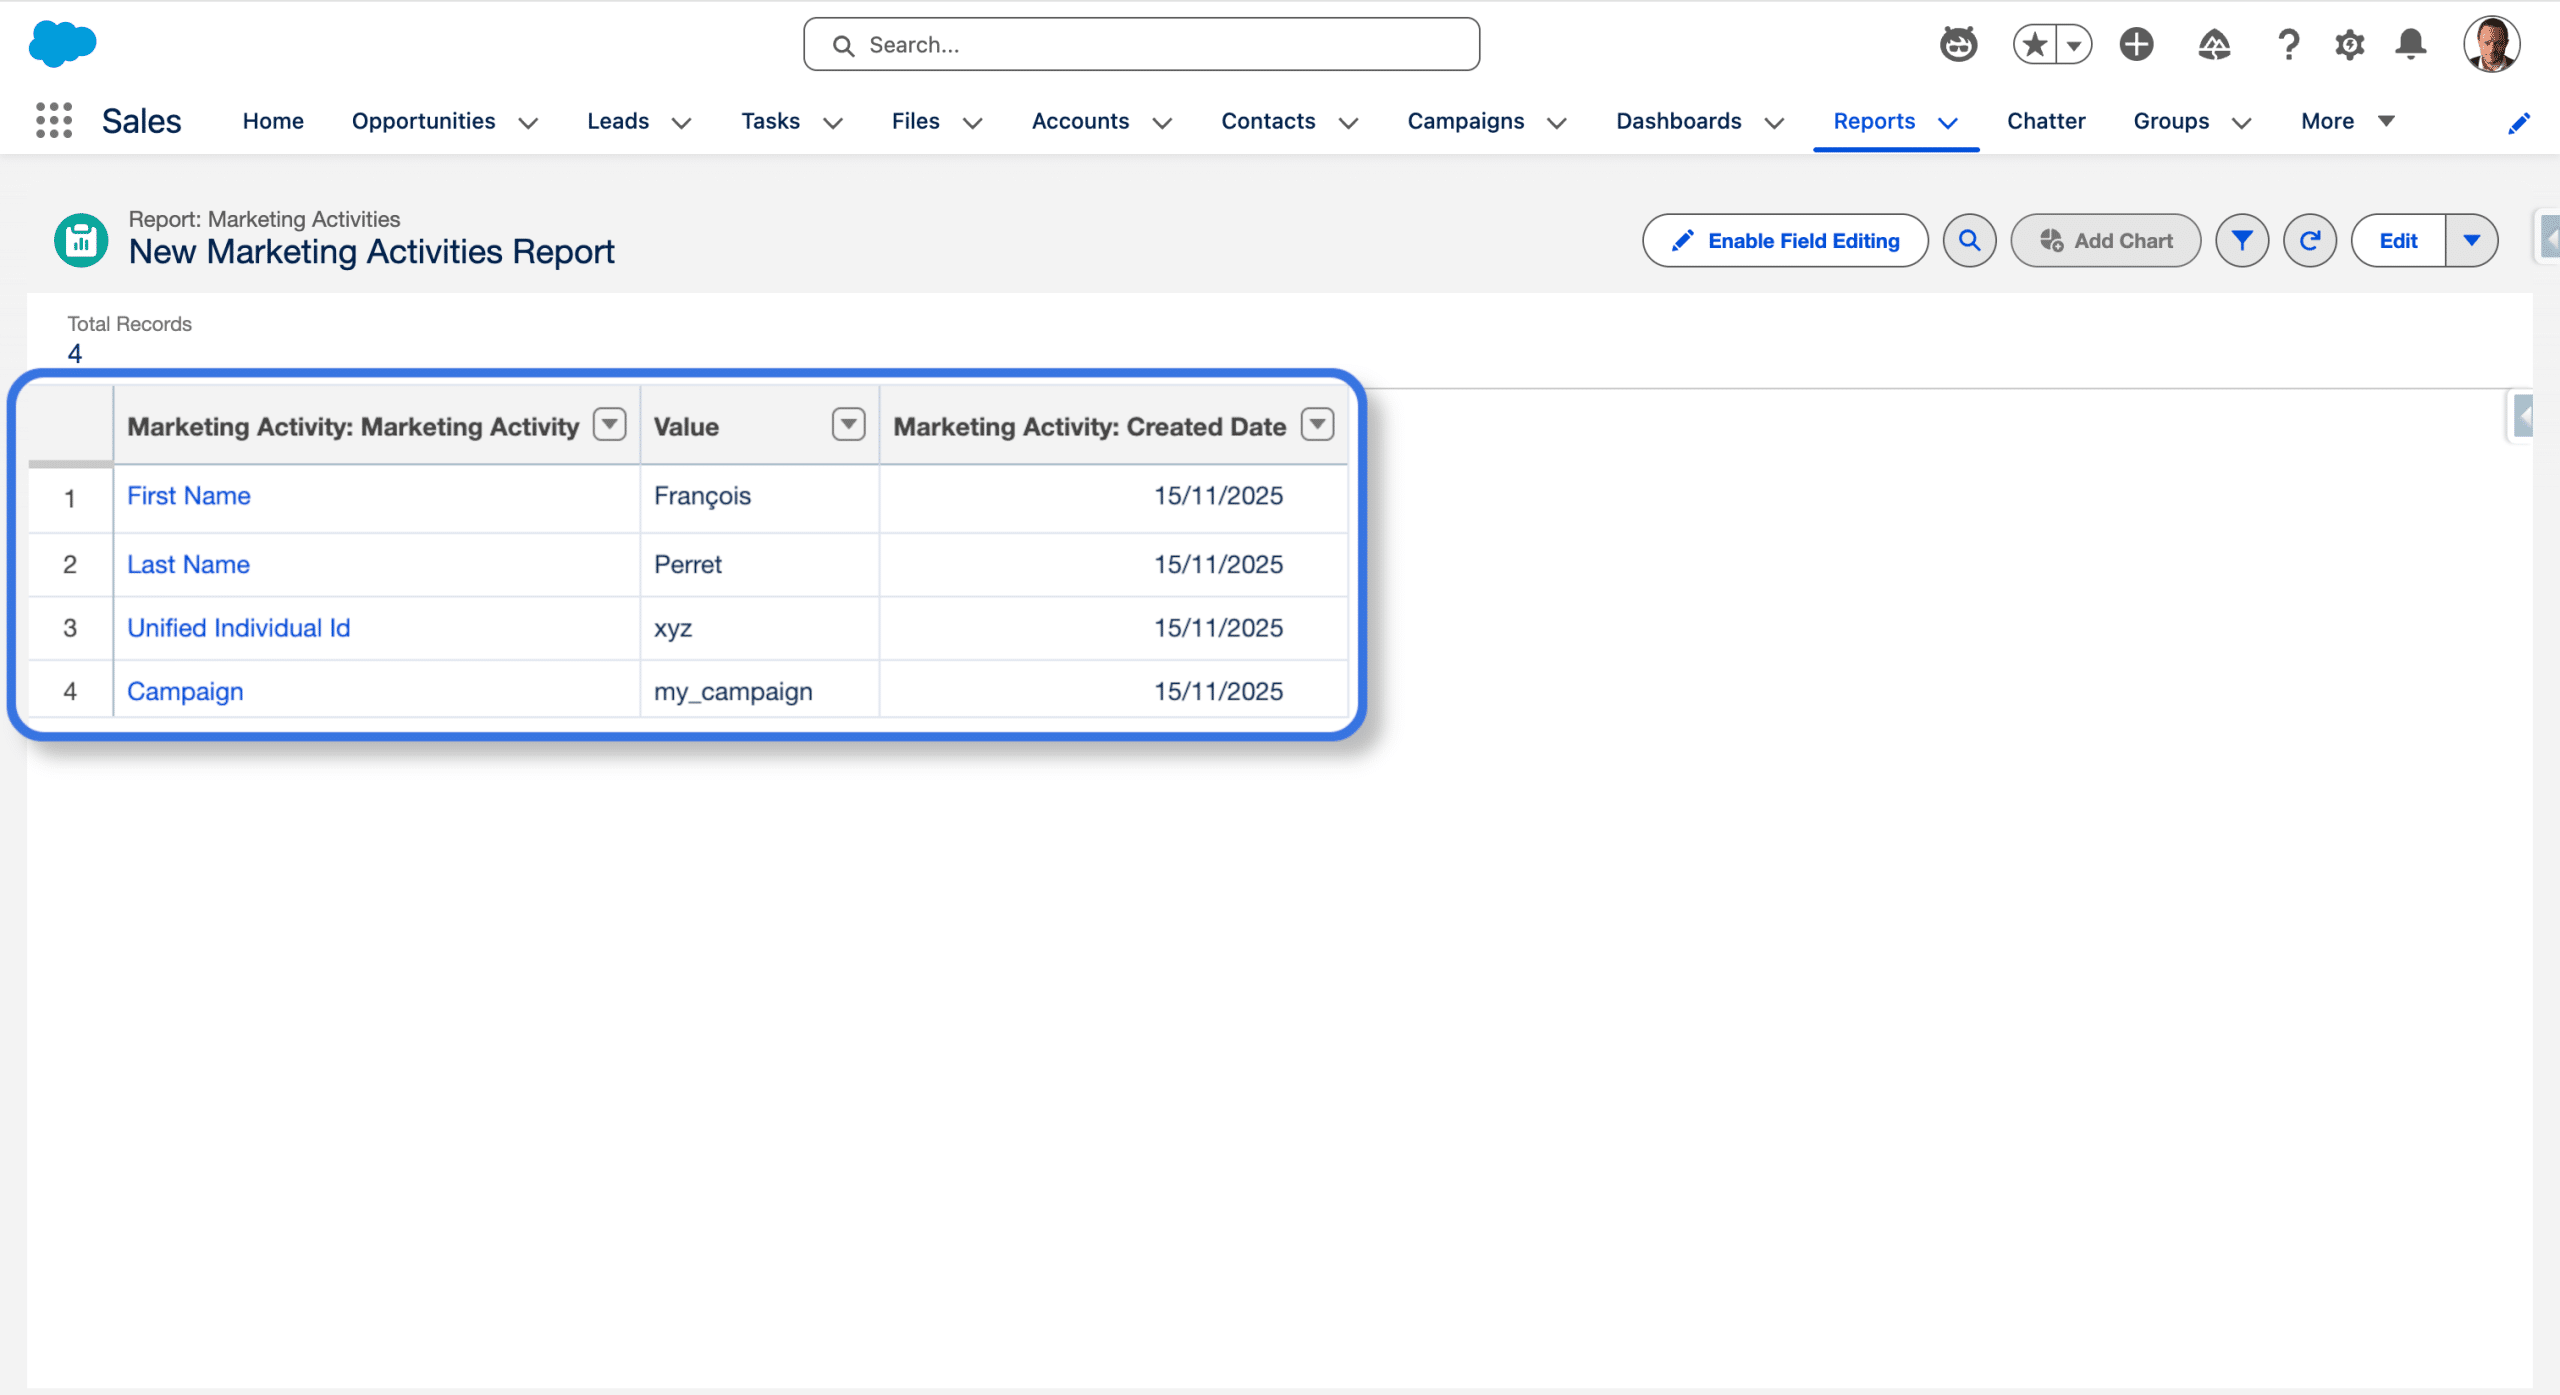
Task: Click the favorites star icon
Action: click(x=2034, y=45)
